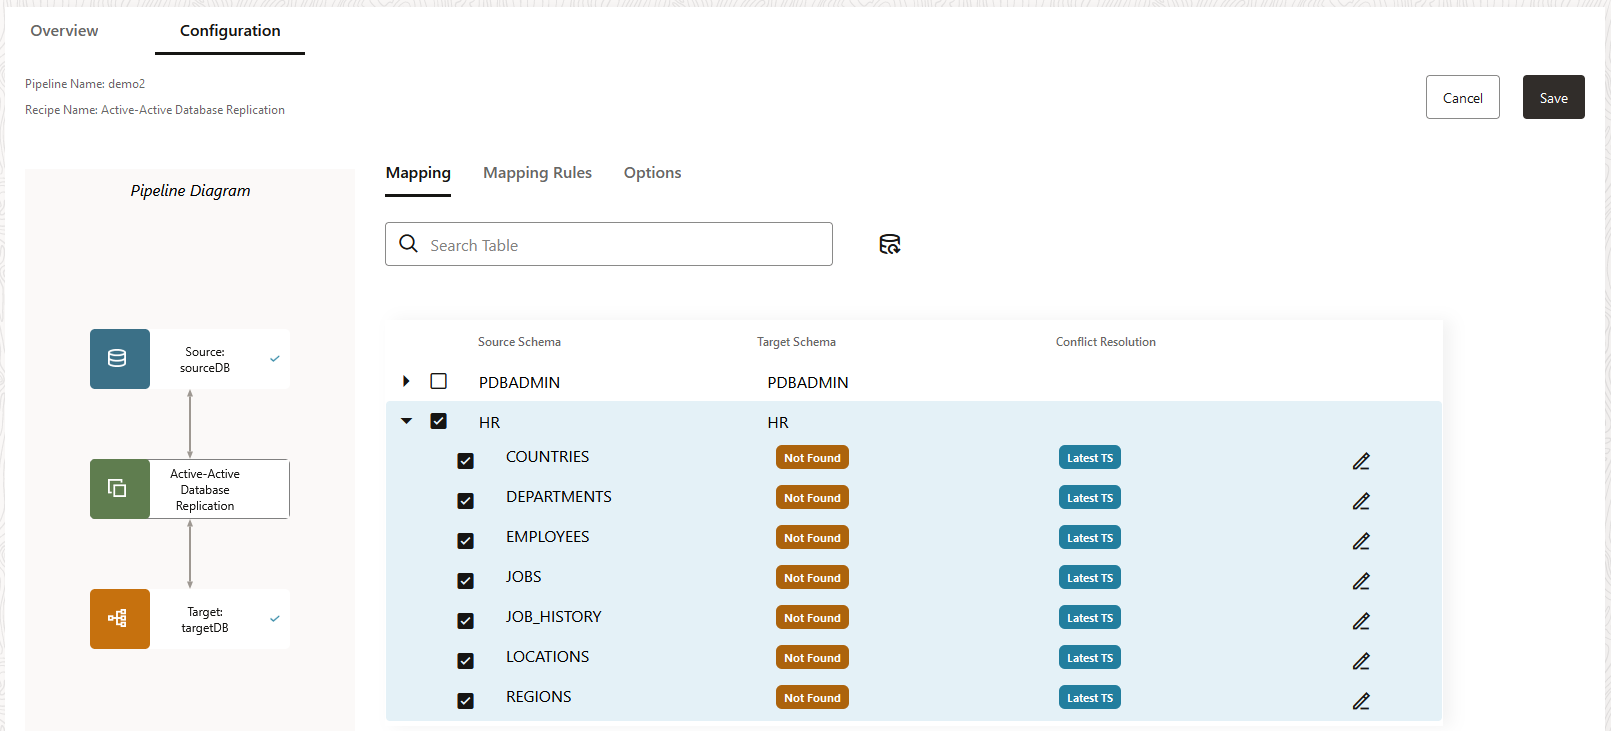The width and height of the screenshot is (1611, 731).
Task: Select Active-Active Database Replication node label
Action: point(205,489)
